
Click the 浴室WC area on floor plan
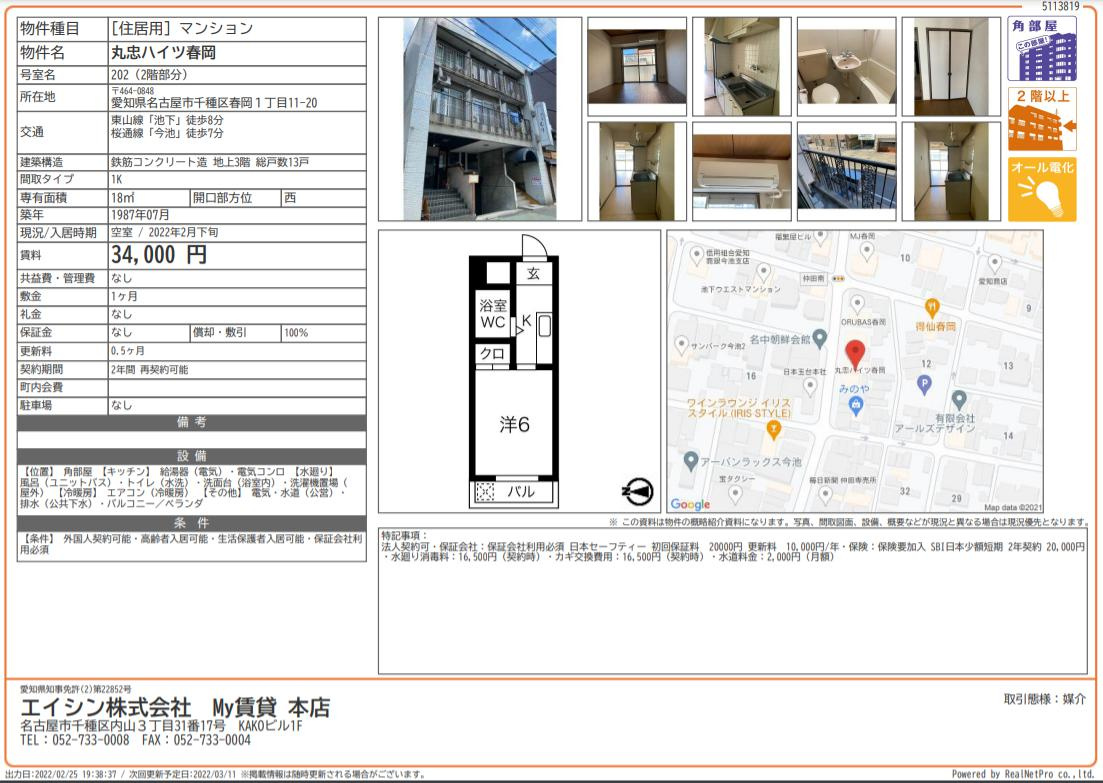[x=492, y=314]
